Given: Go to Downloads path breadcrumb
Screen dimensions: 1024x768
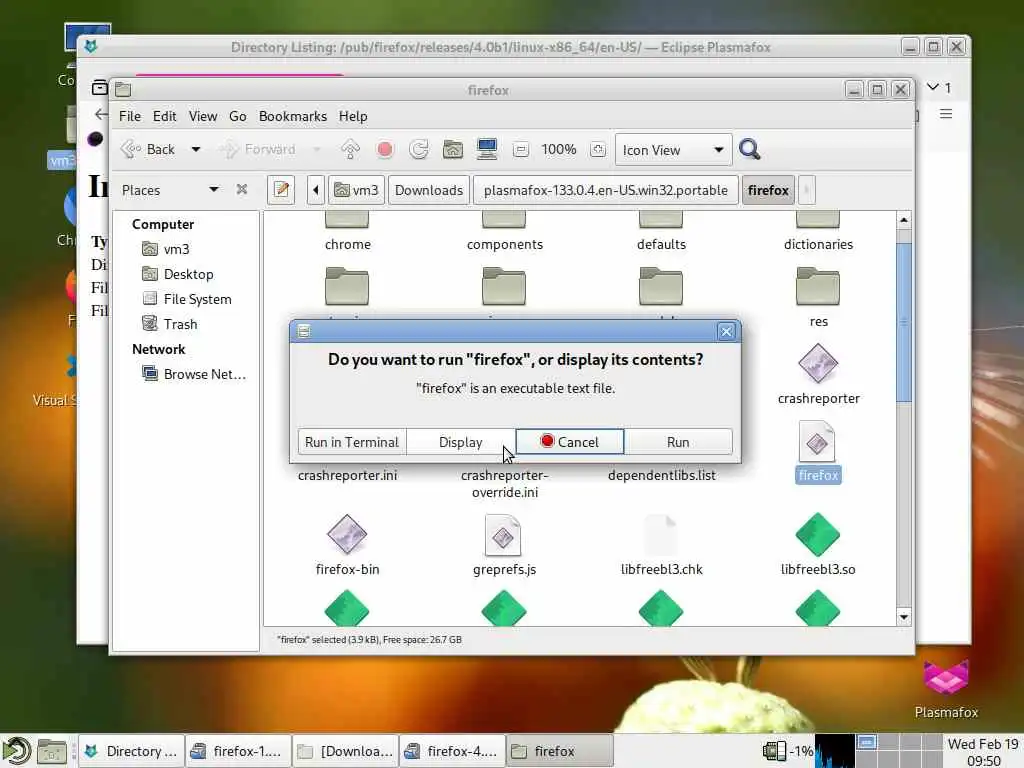Looking at the screenshot, I should click(428, 190).
